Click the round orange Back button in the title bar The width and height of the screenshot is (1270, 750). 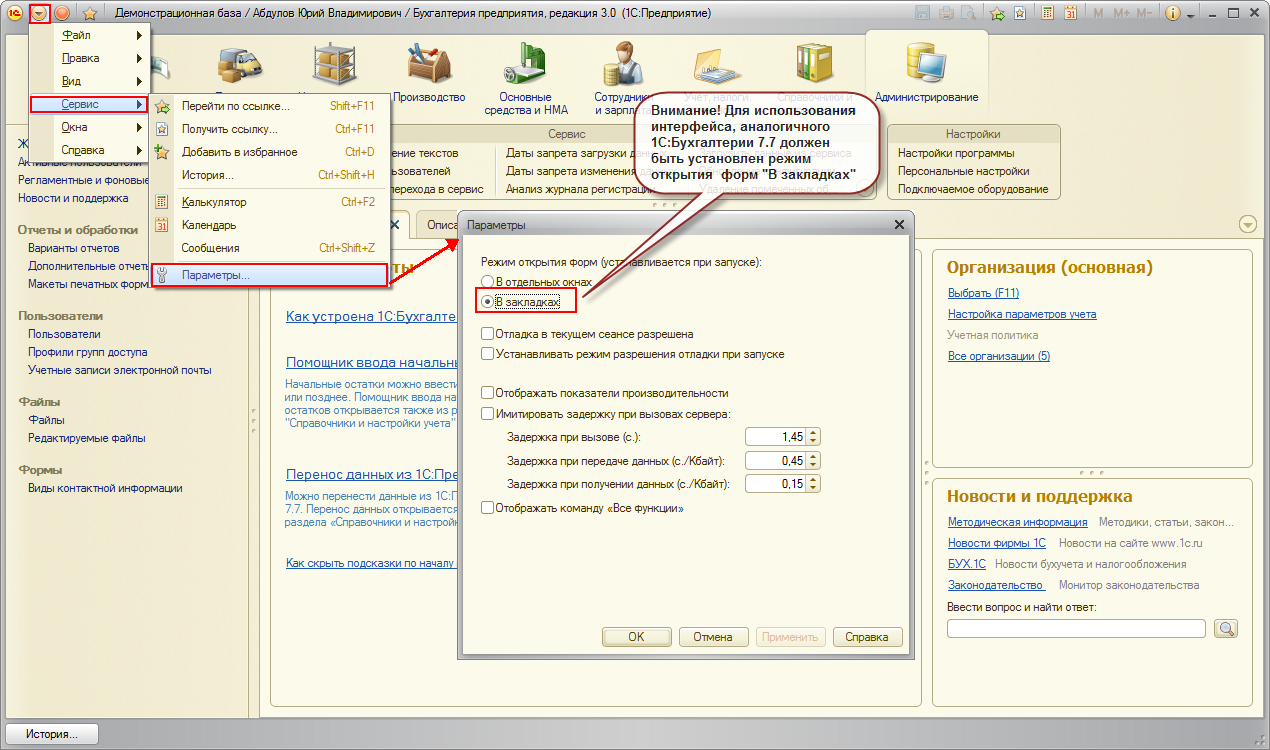[x=62, y=13]
